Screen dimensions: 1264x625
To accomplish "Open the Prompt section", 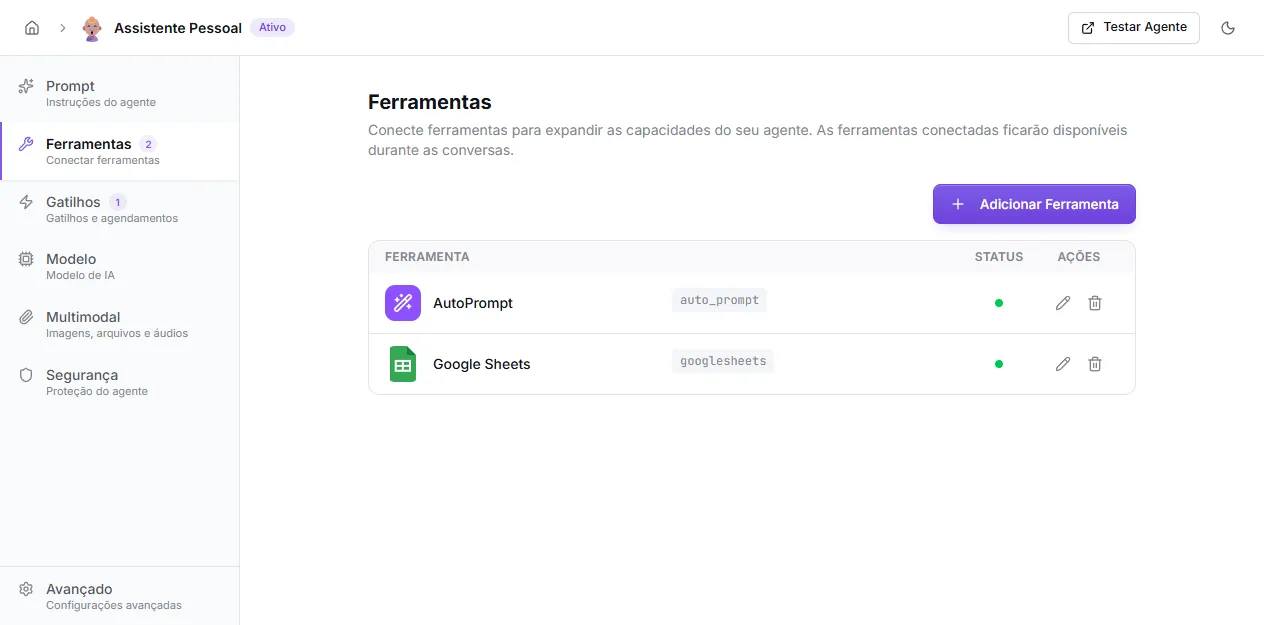I will click(x=119, y=93).
